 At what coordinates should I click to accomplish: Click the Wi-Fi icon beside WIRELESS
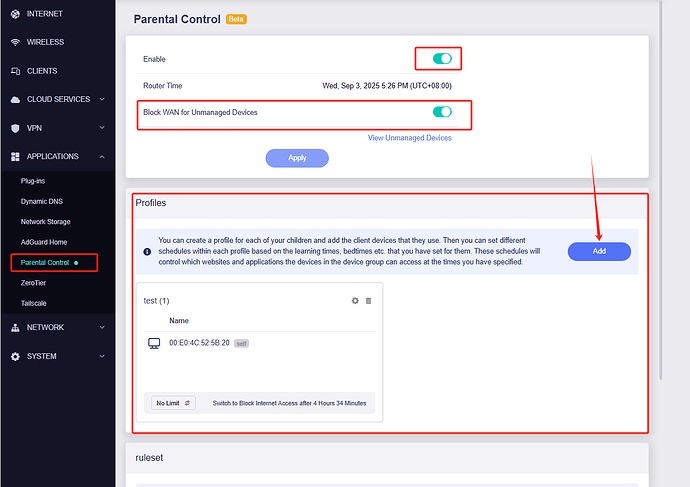(x=15, y=42)
